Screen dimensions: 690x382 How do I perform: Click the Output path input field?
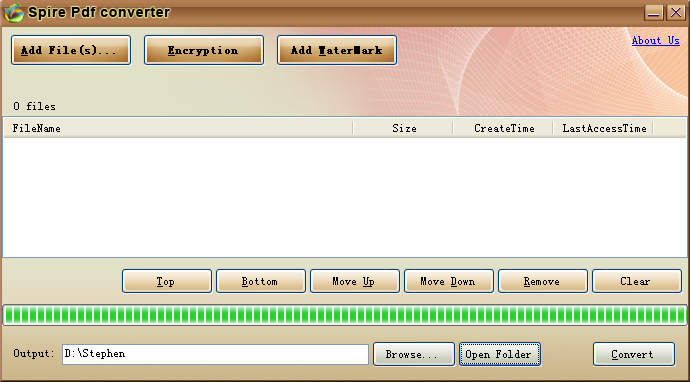click(215, 354)
